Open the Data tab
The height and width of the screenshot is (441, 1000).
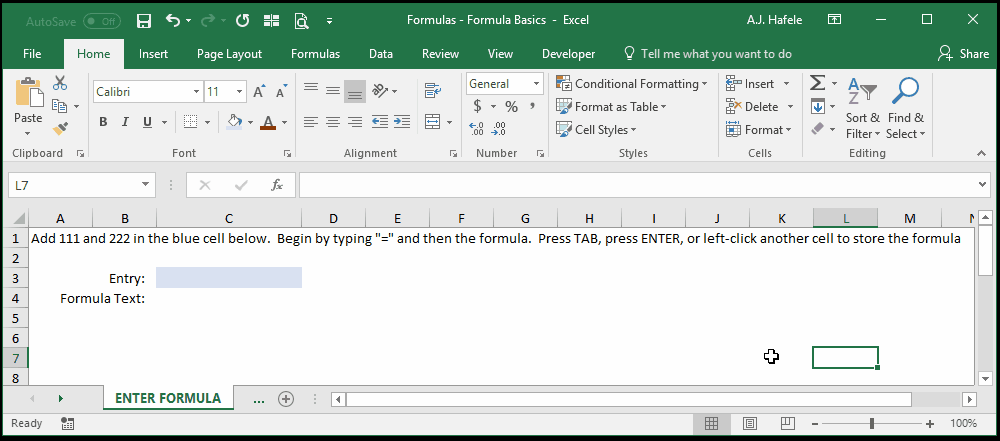point(381,54)
